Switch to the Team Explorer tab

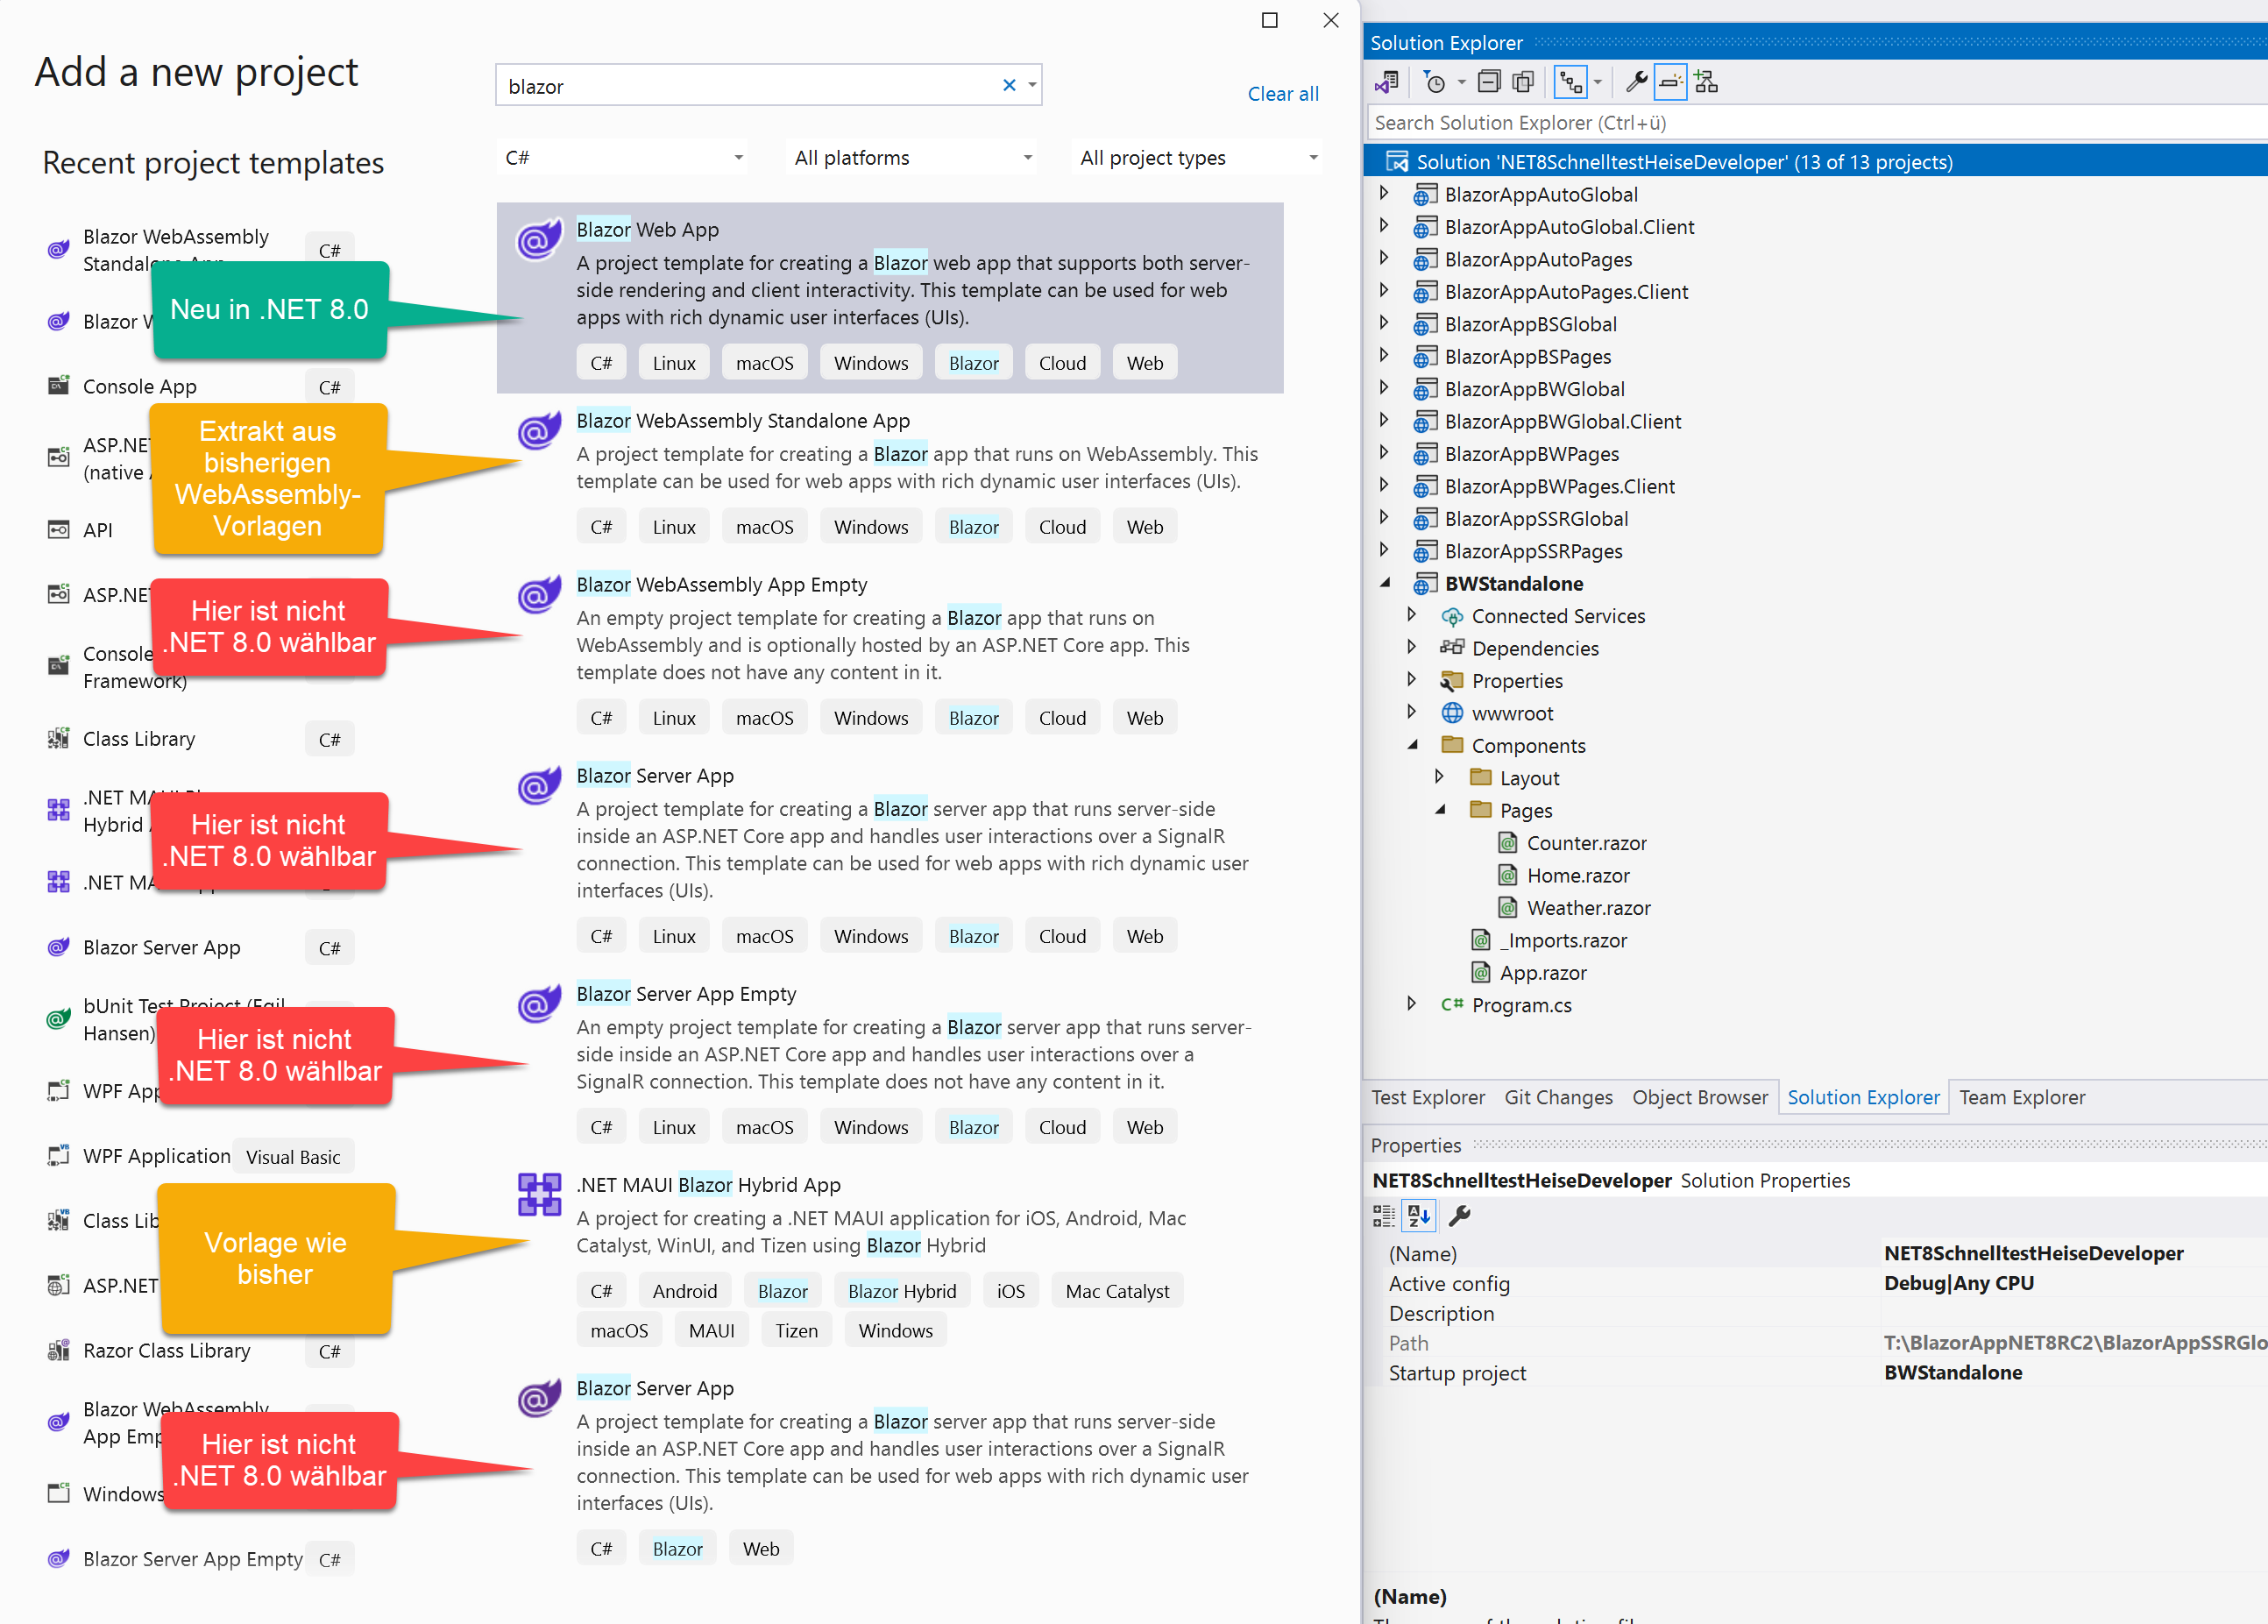coord(2021,1097)
